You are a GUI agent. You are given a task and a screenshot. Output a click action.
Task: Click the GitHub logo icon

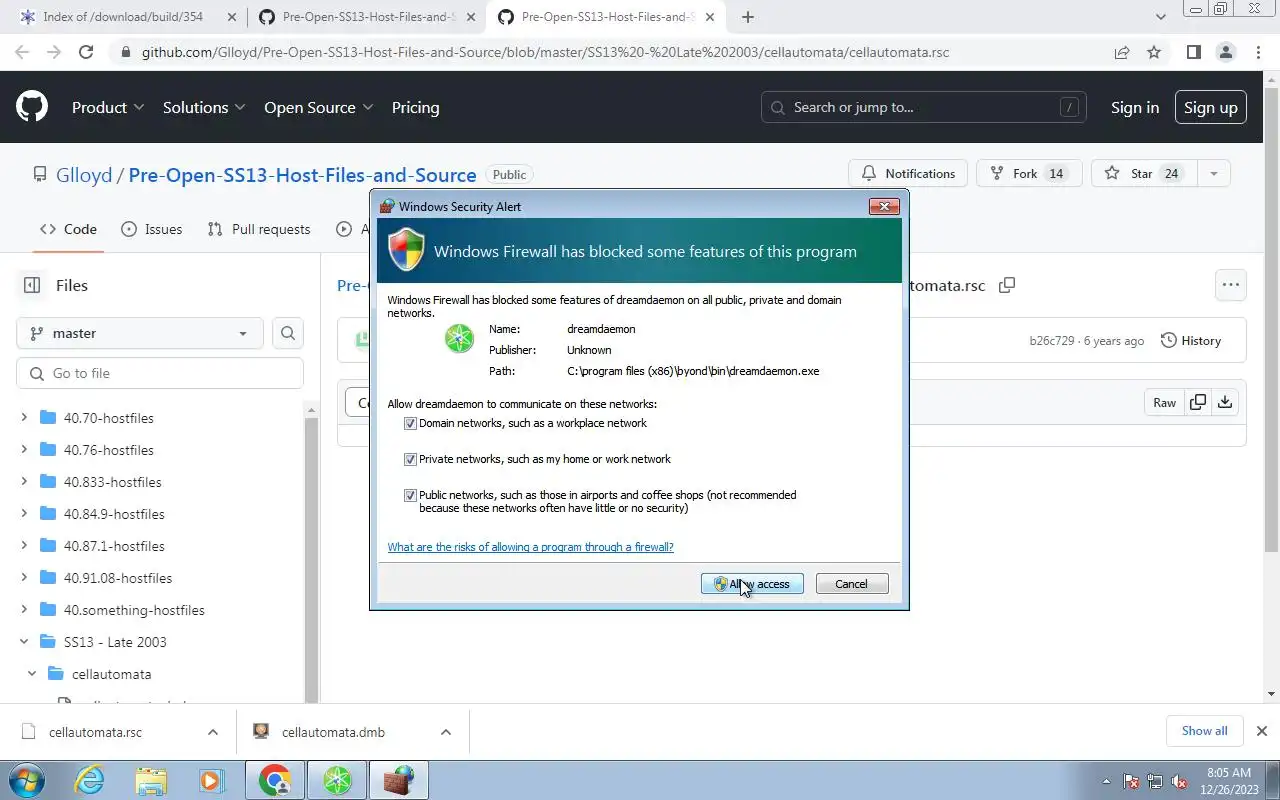click(32, 107)
